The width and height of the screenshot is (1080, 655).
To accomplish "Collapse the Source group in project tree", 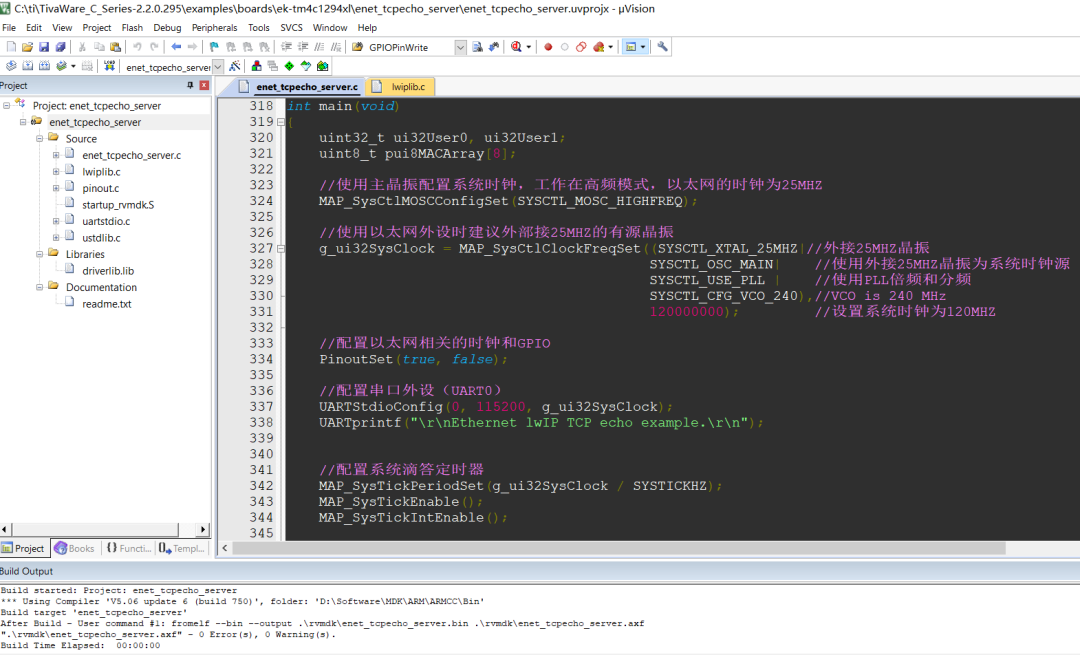I will (39, 138).
